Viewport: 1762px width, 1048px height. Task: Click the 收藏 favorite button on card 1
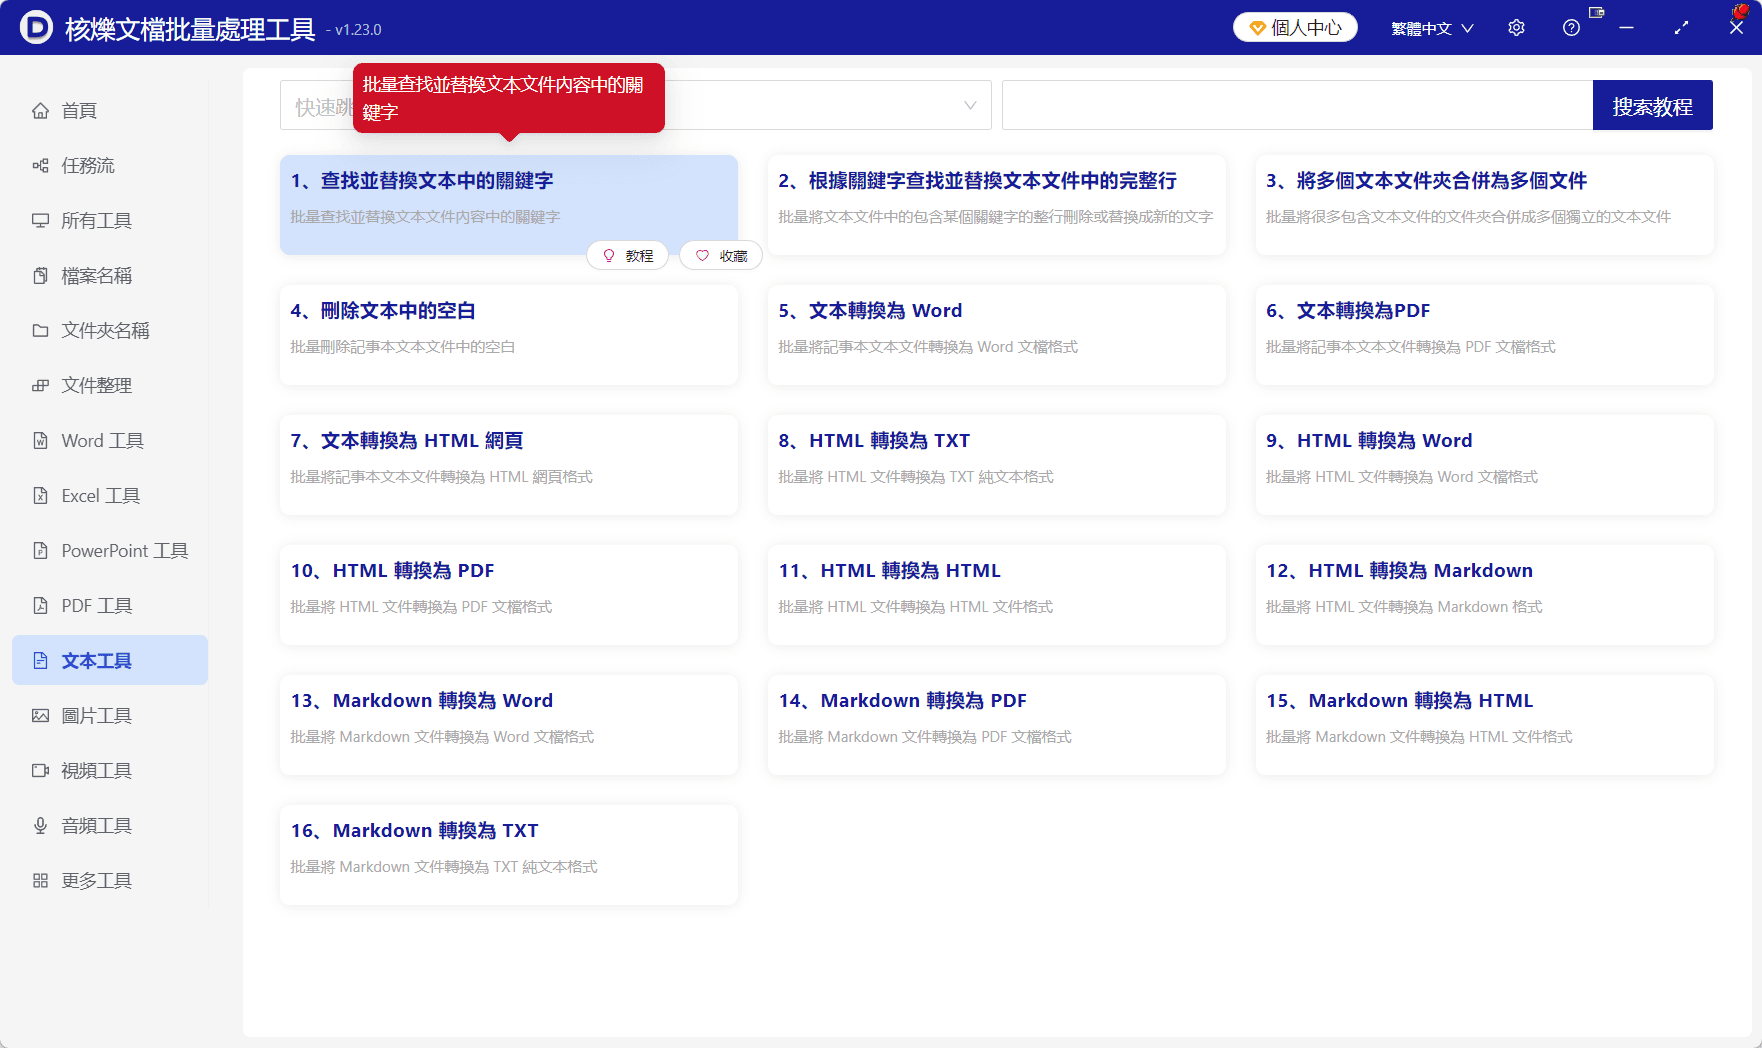coord(721,256)
